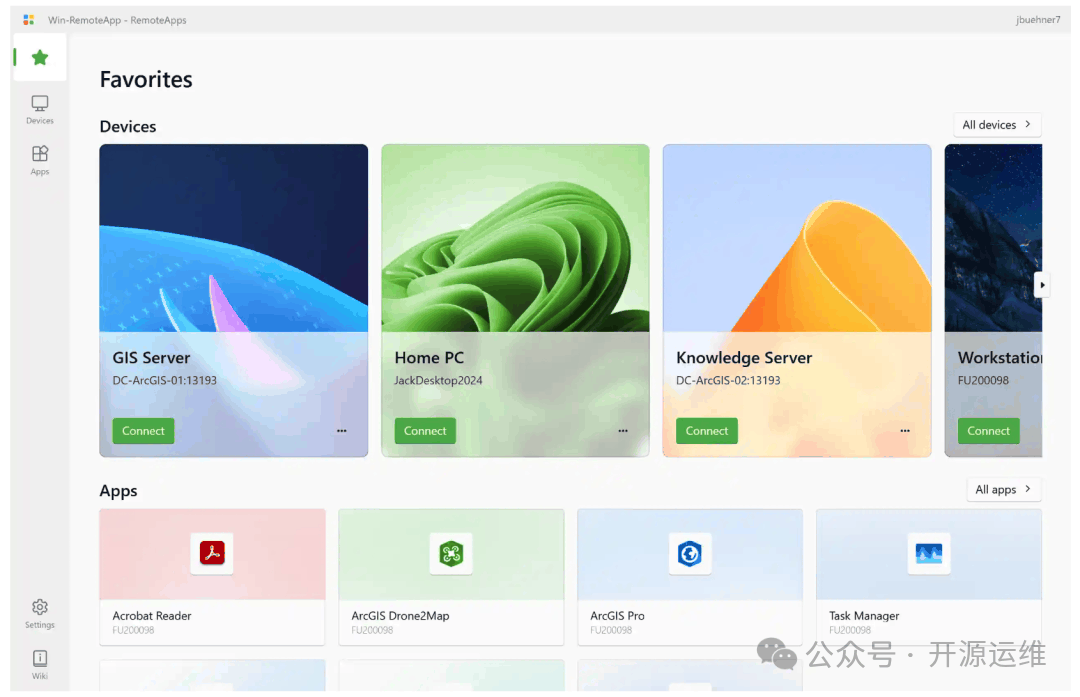Image resolution: width=1080 pixels, height=697 pixels.
Task: Open more options for GIS Server
Action: 342,430
